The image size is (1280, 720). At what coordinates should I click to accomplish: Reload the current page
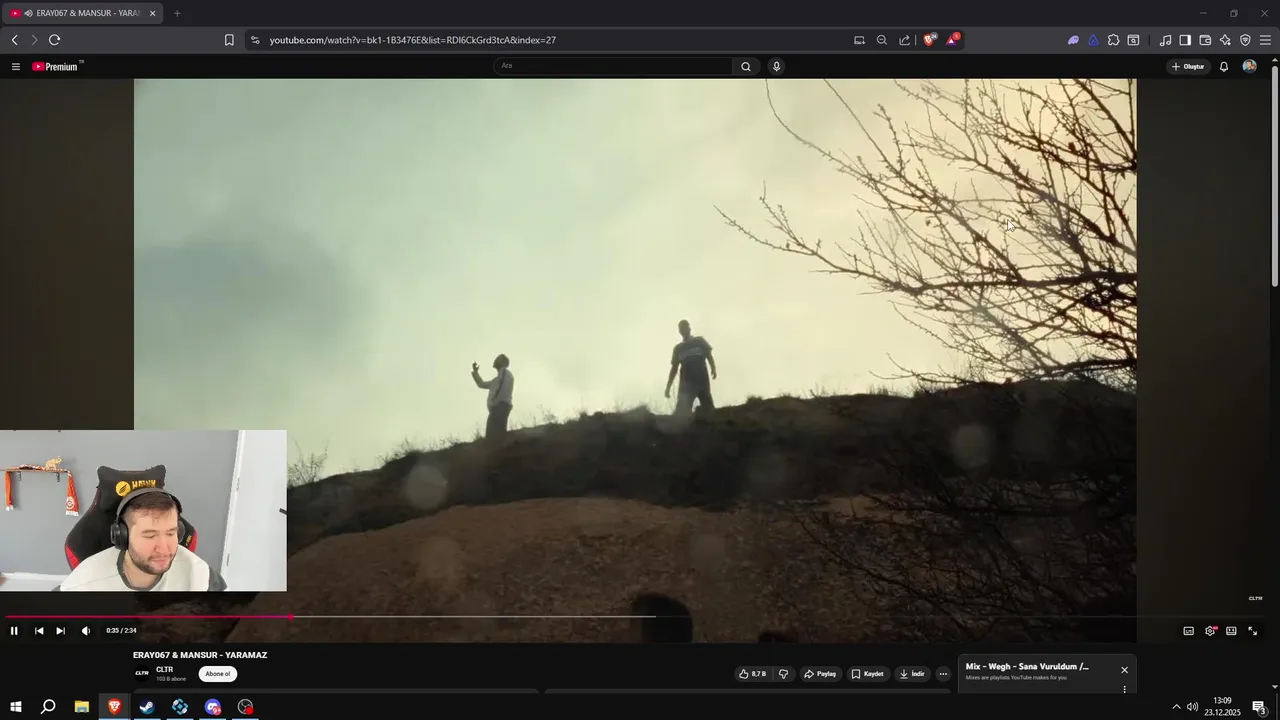(54, 40)
